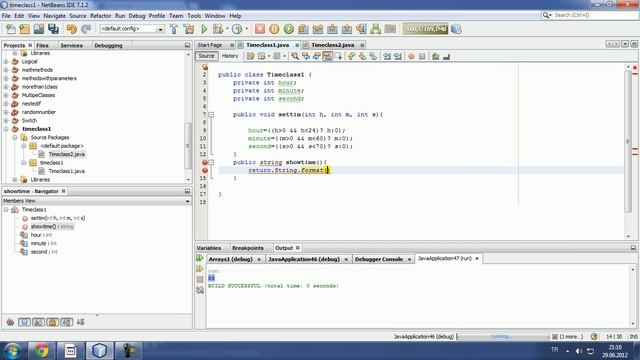
Task: Collapse the Source Packages node
Action: click(x=15, y=138)
